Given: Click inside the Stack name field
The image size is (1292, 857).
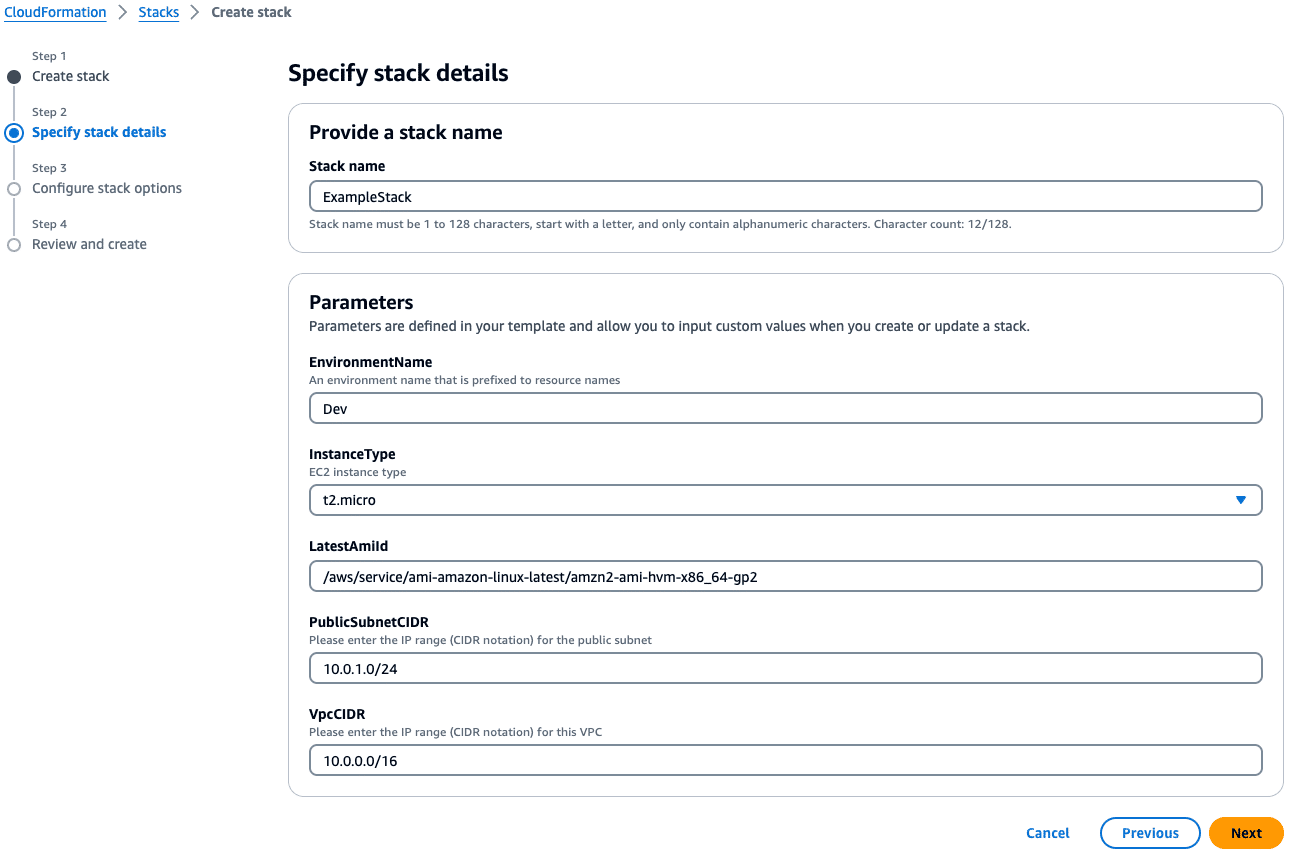Looking at the screenshot, I should pos(785,196).
